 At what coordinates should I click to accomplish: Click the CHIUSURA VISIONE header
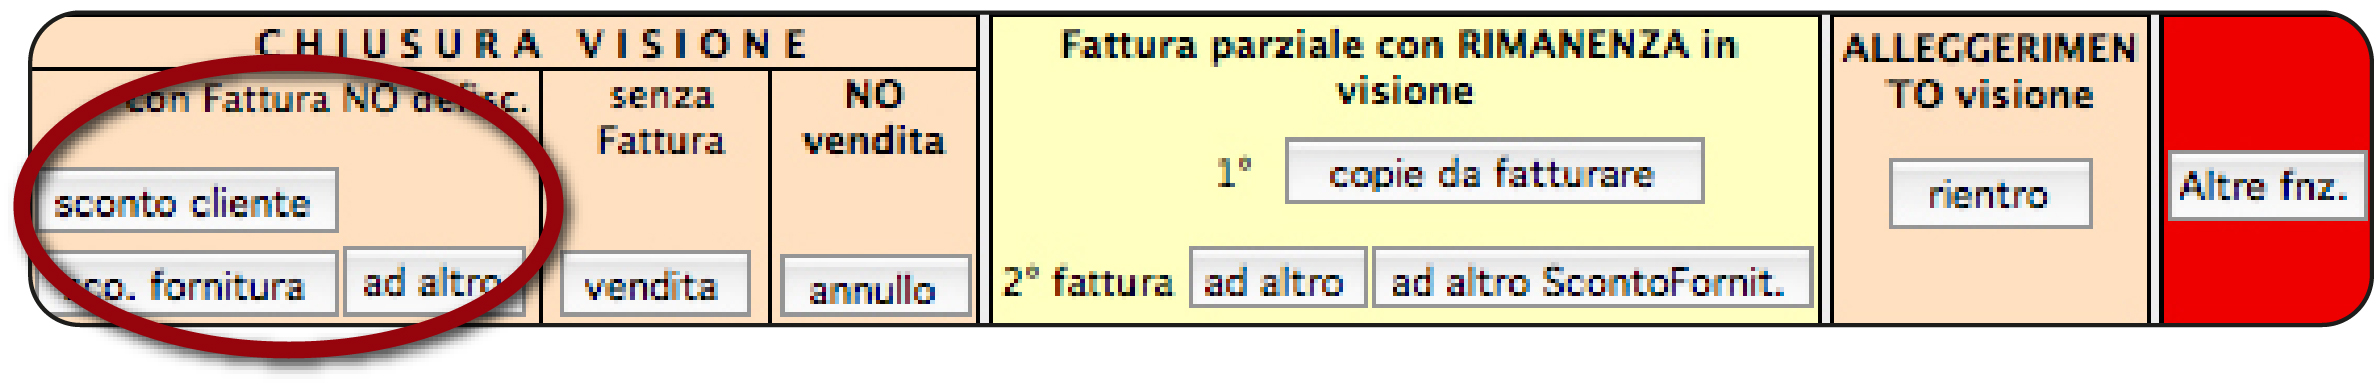coord(531,45)
